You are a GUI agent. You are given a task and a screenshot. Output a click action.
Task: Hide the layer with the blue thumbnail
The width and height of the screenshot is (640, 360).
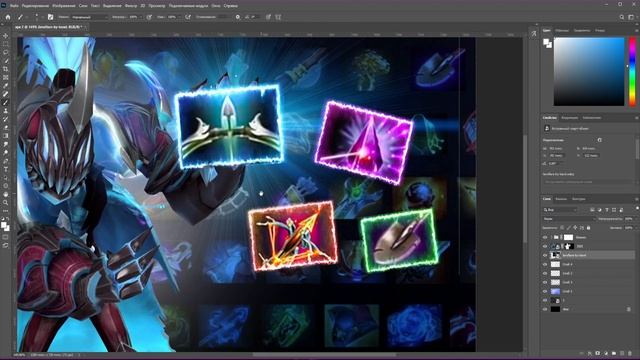point(545,291)
